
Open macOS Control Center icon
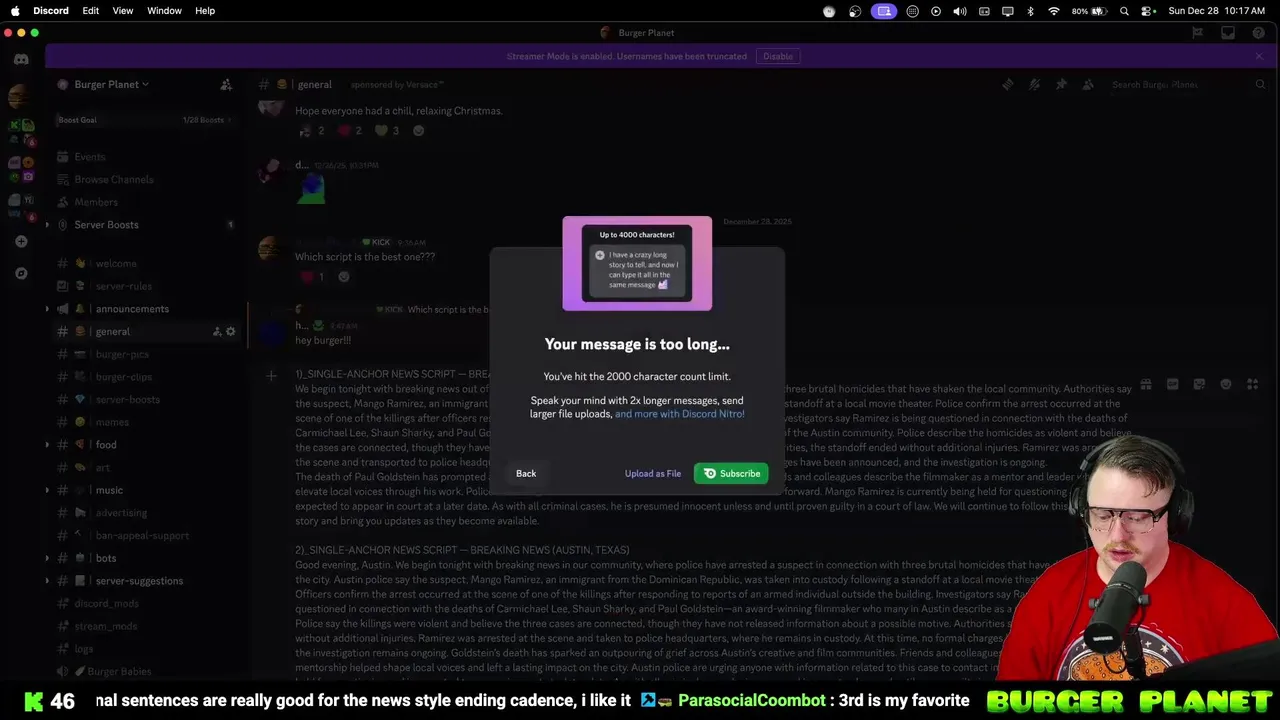click(1148, 11)
